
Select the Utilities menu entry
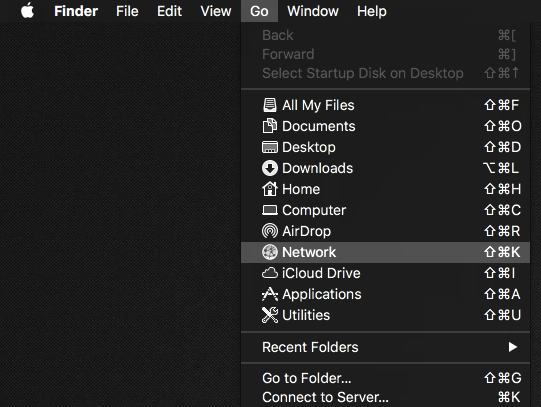tap(385, 315)
